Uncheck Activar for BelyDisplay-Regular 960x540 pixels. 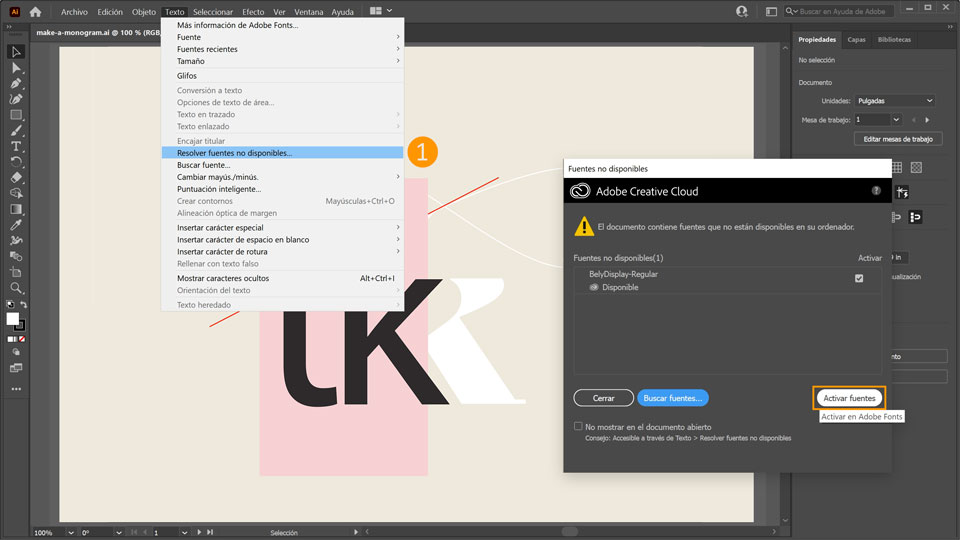[x=859, y=278]
